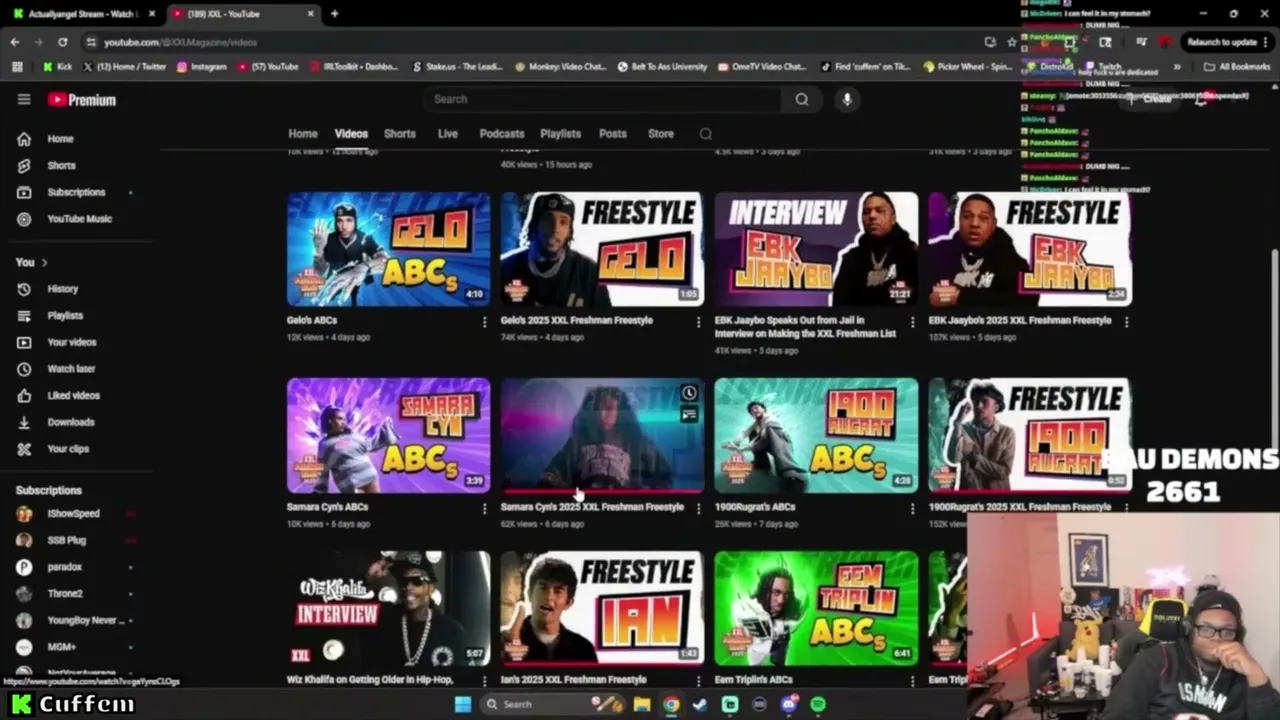Play the Eem Triplin's ABCs thumbnail
The height and width of the screenshot is (720, 1280).
tap(816, 608)
